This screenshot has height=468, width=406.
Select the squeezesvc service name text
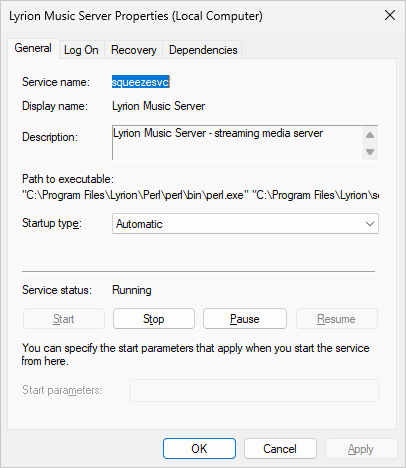point(141,82)
